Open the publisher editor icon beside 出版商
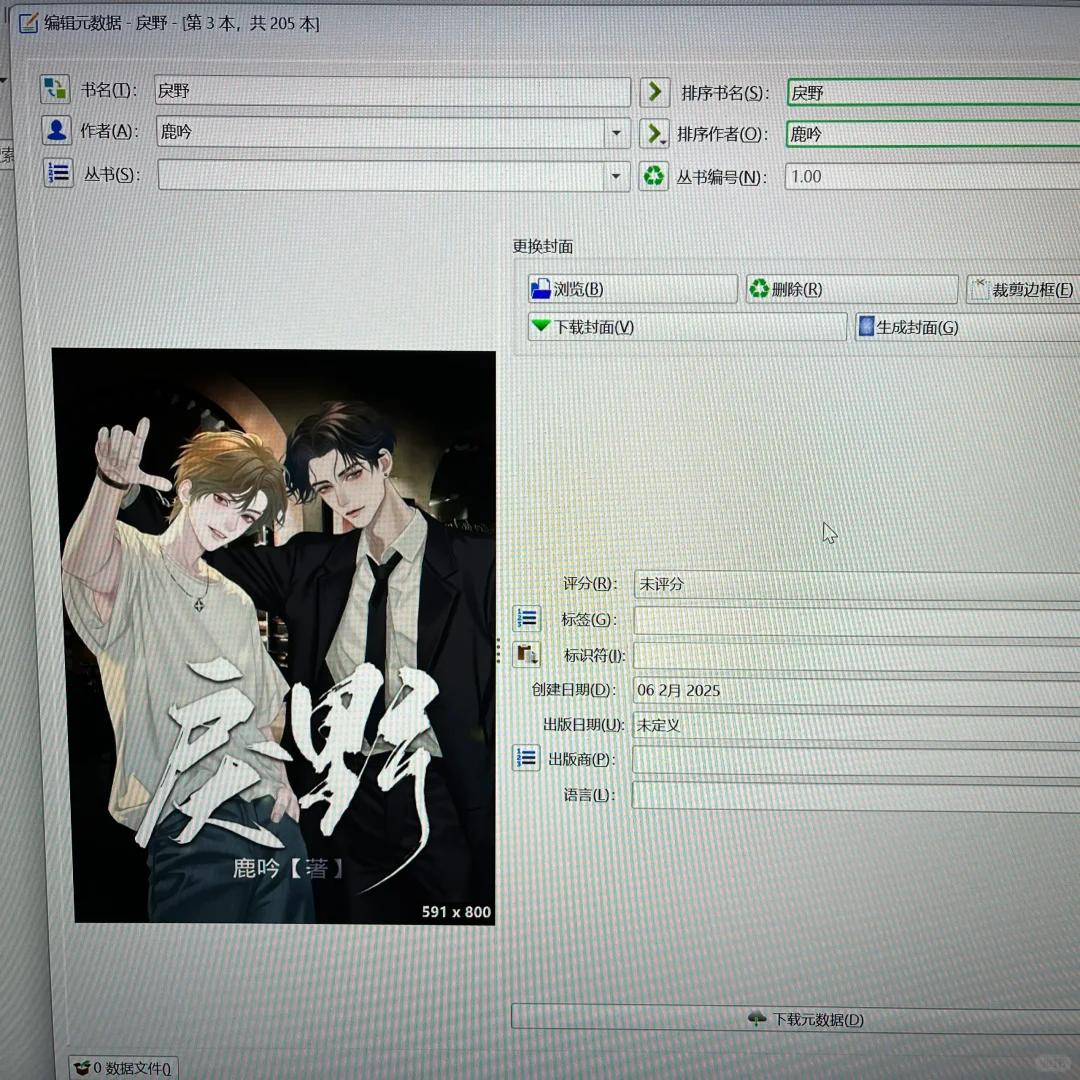The width and height of the screenshot is (1080, 1080). 526,758
